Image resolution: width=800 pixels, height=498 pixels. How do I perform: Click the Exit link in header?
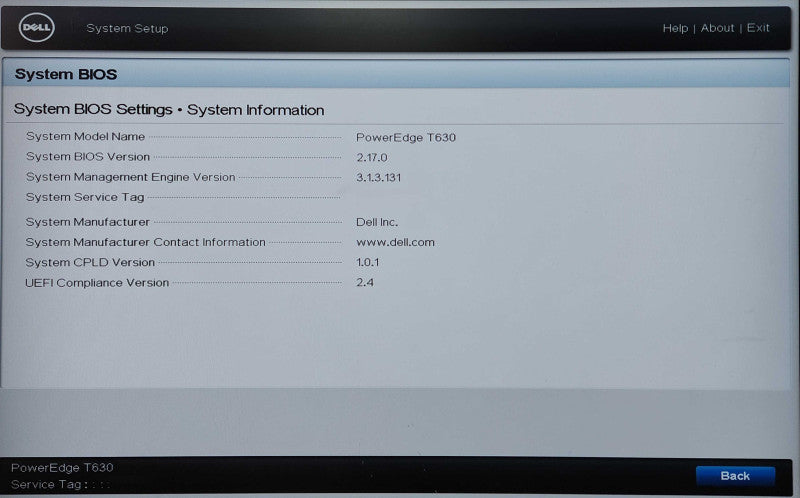758,28
